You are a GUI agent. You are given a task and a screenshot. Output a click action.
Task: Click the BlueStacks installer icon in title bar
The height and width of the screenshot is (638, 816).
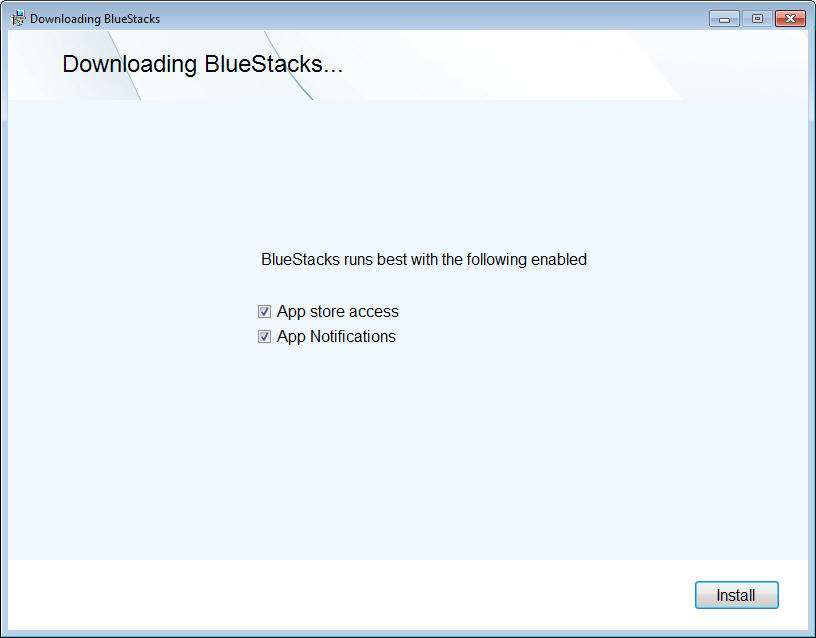coord(18,19)
